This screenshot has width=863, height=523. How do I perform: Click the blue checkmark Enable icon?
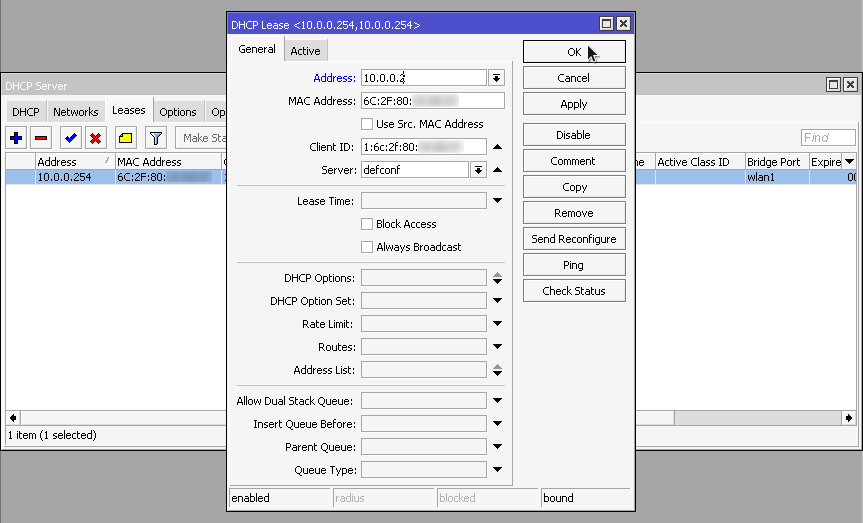point(70,138)
